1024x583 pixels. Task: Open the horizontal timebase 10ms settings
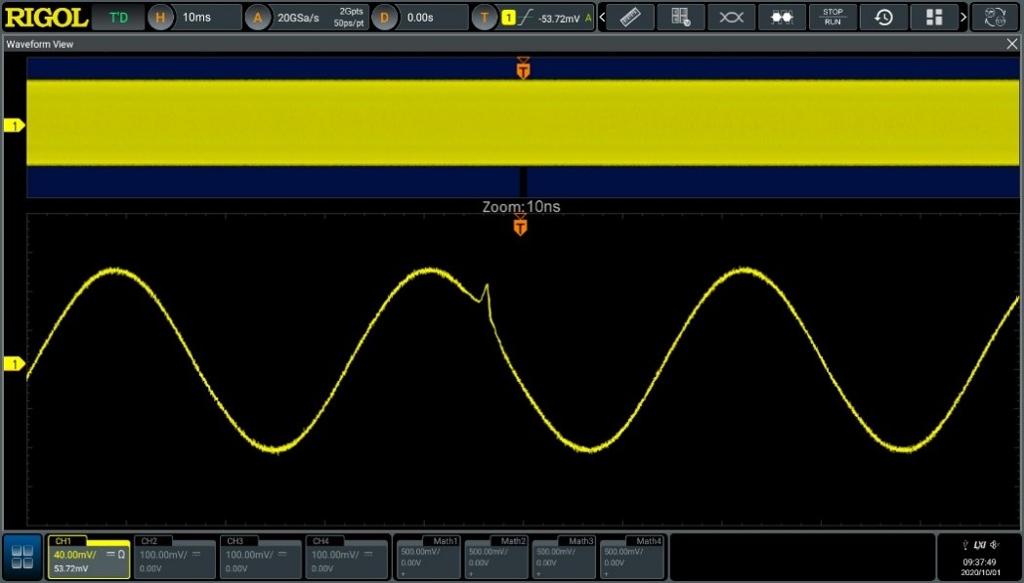pos(195,17)
